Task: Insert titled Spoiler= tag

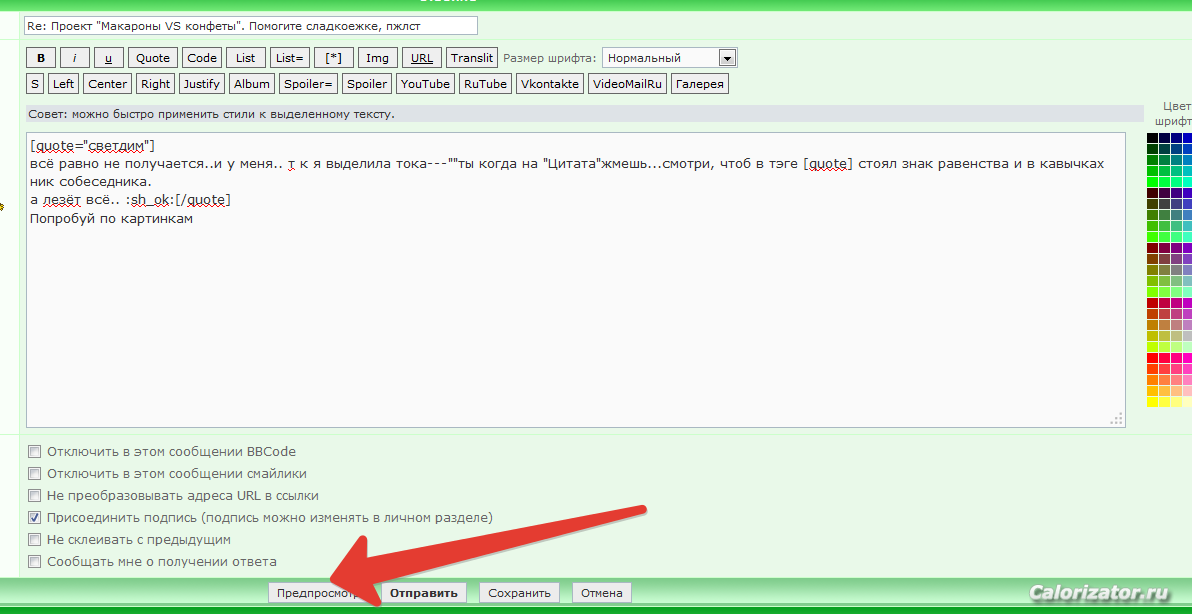Action: (x=309, y=84)
